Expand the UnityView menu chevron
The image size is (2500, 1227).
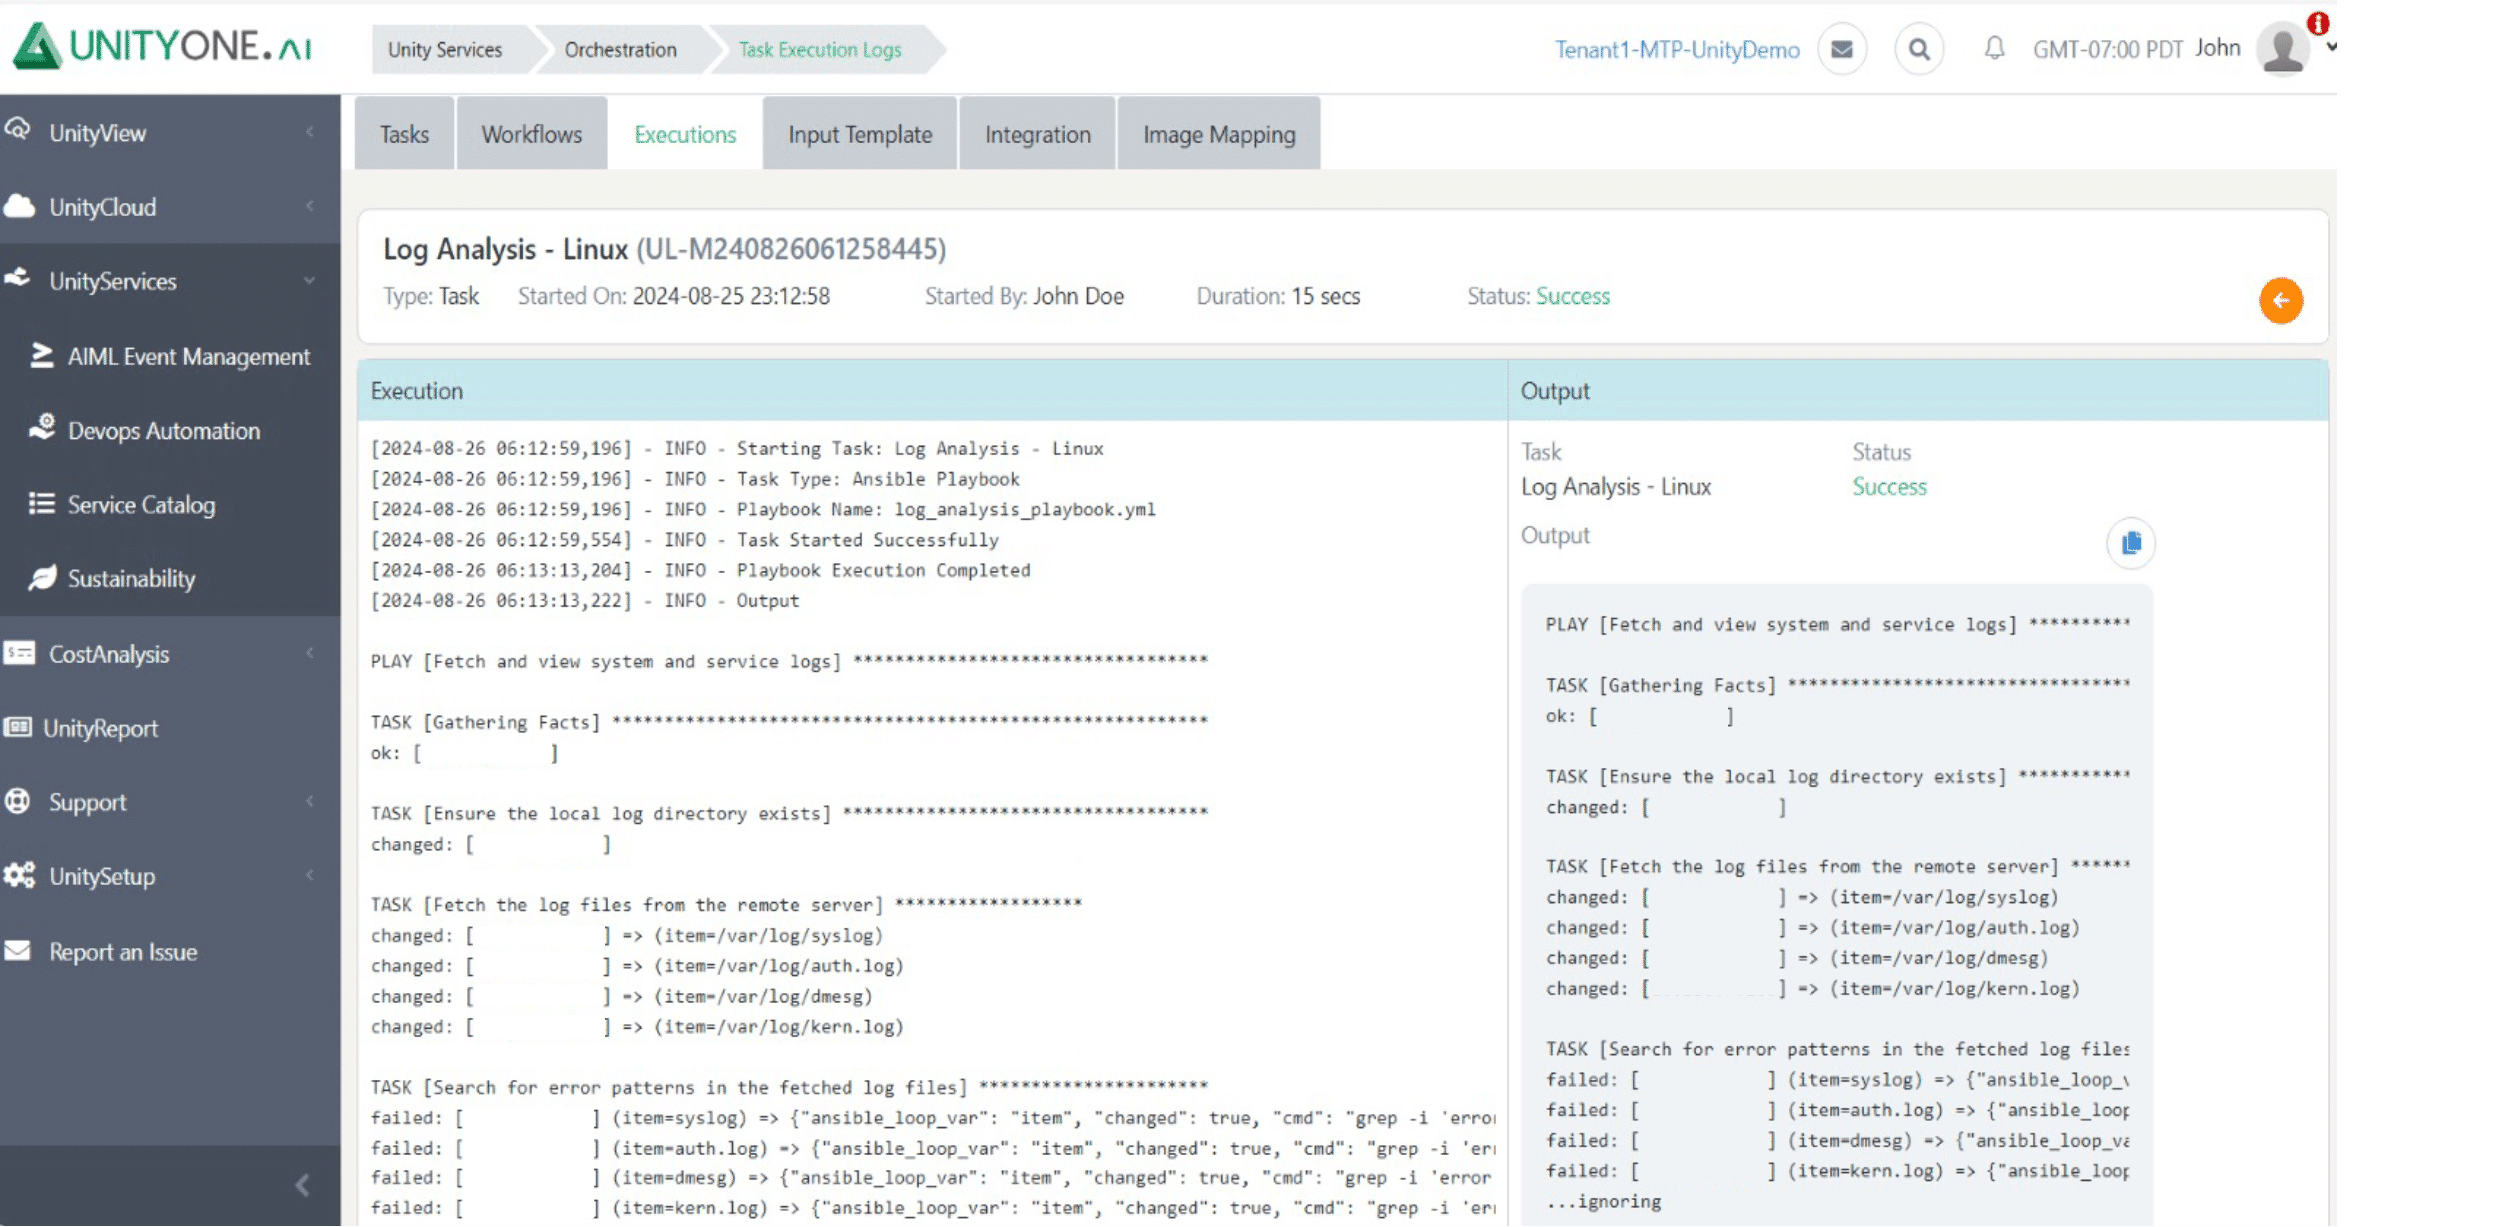pyautogui.click(x=310, y=131)
